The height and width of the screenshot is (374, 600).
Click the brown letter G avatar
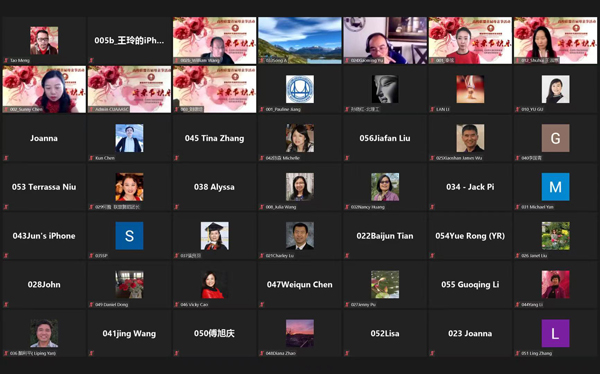[x=555, y=138]
